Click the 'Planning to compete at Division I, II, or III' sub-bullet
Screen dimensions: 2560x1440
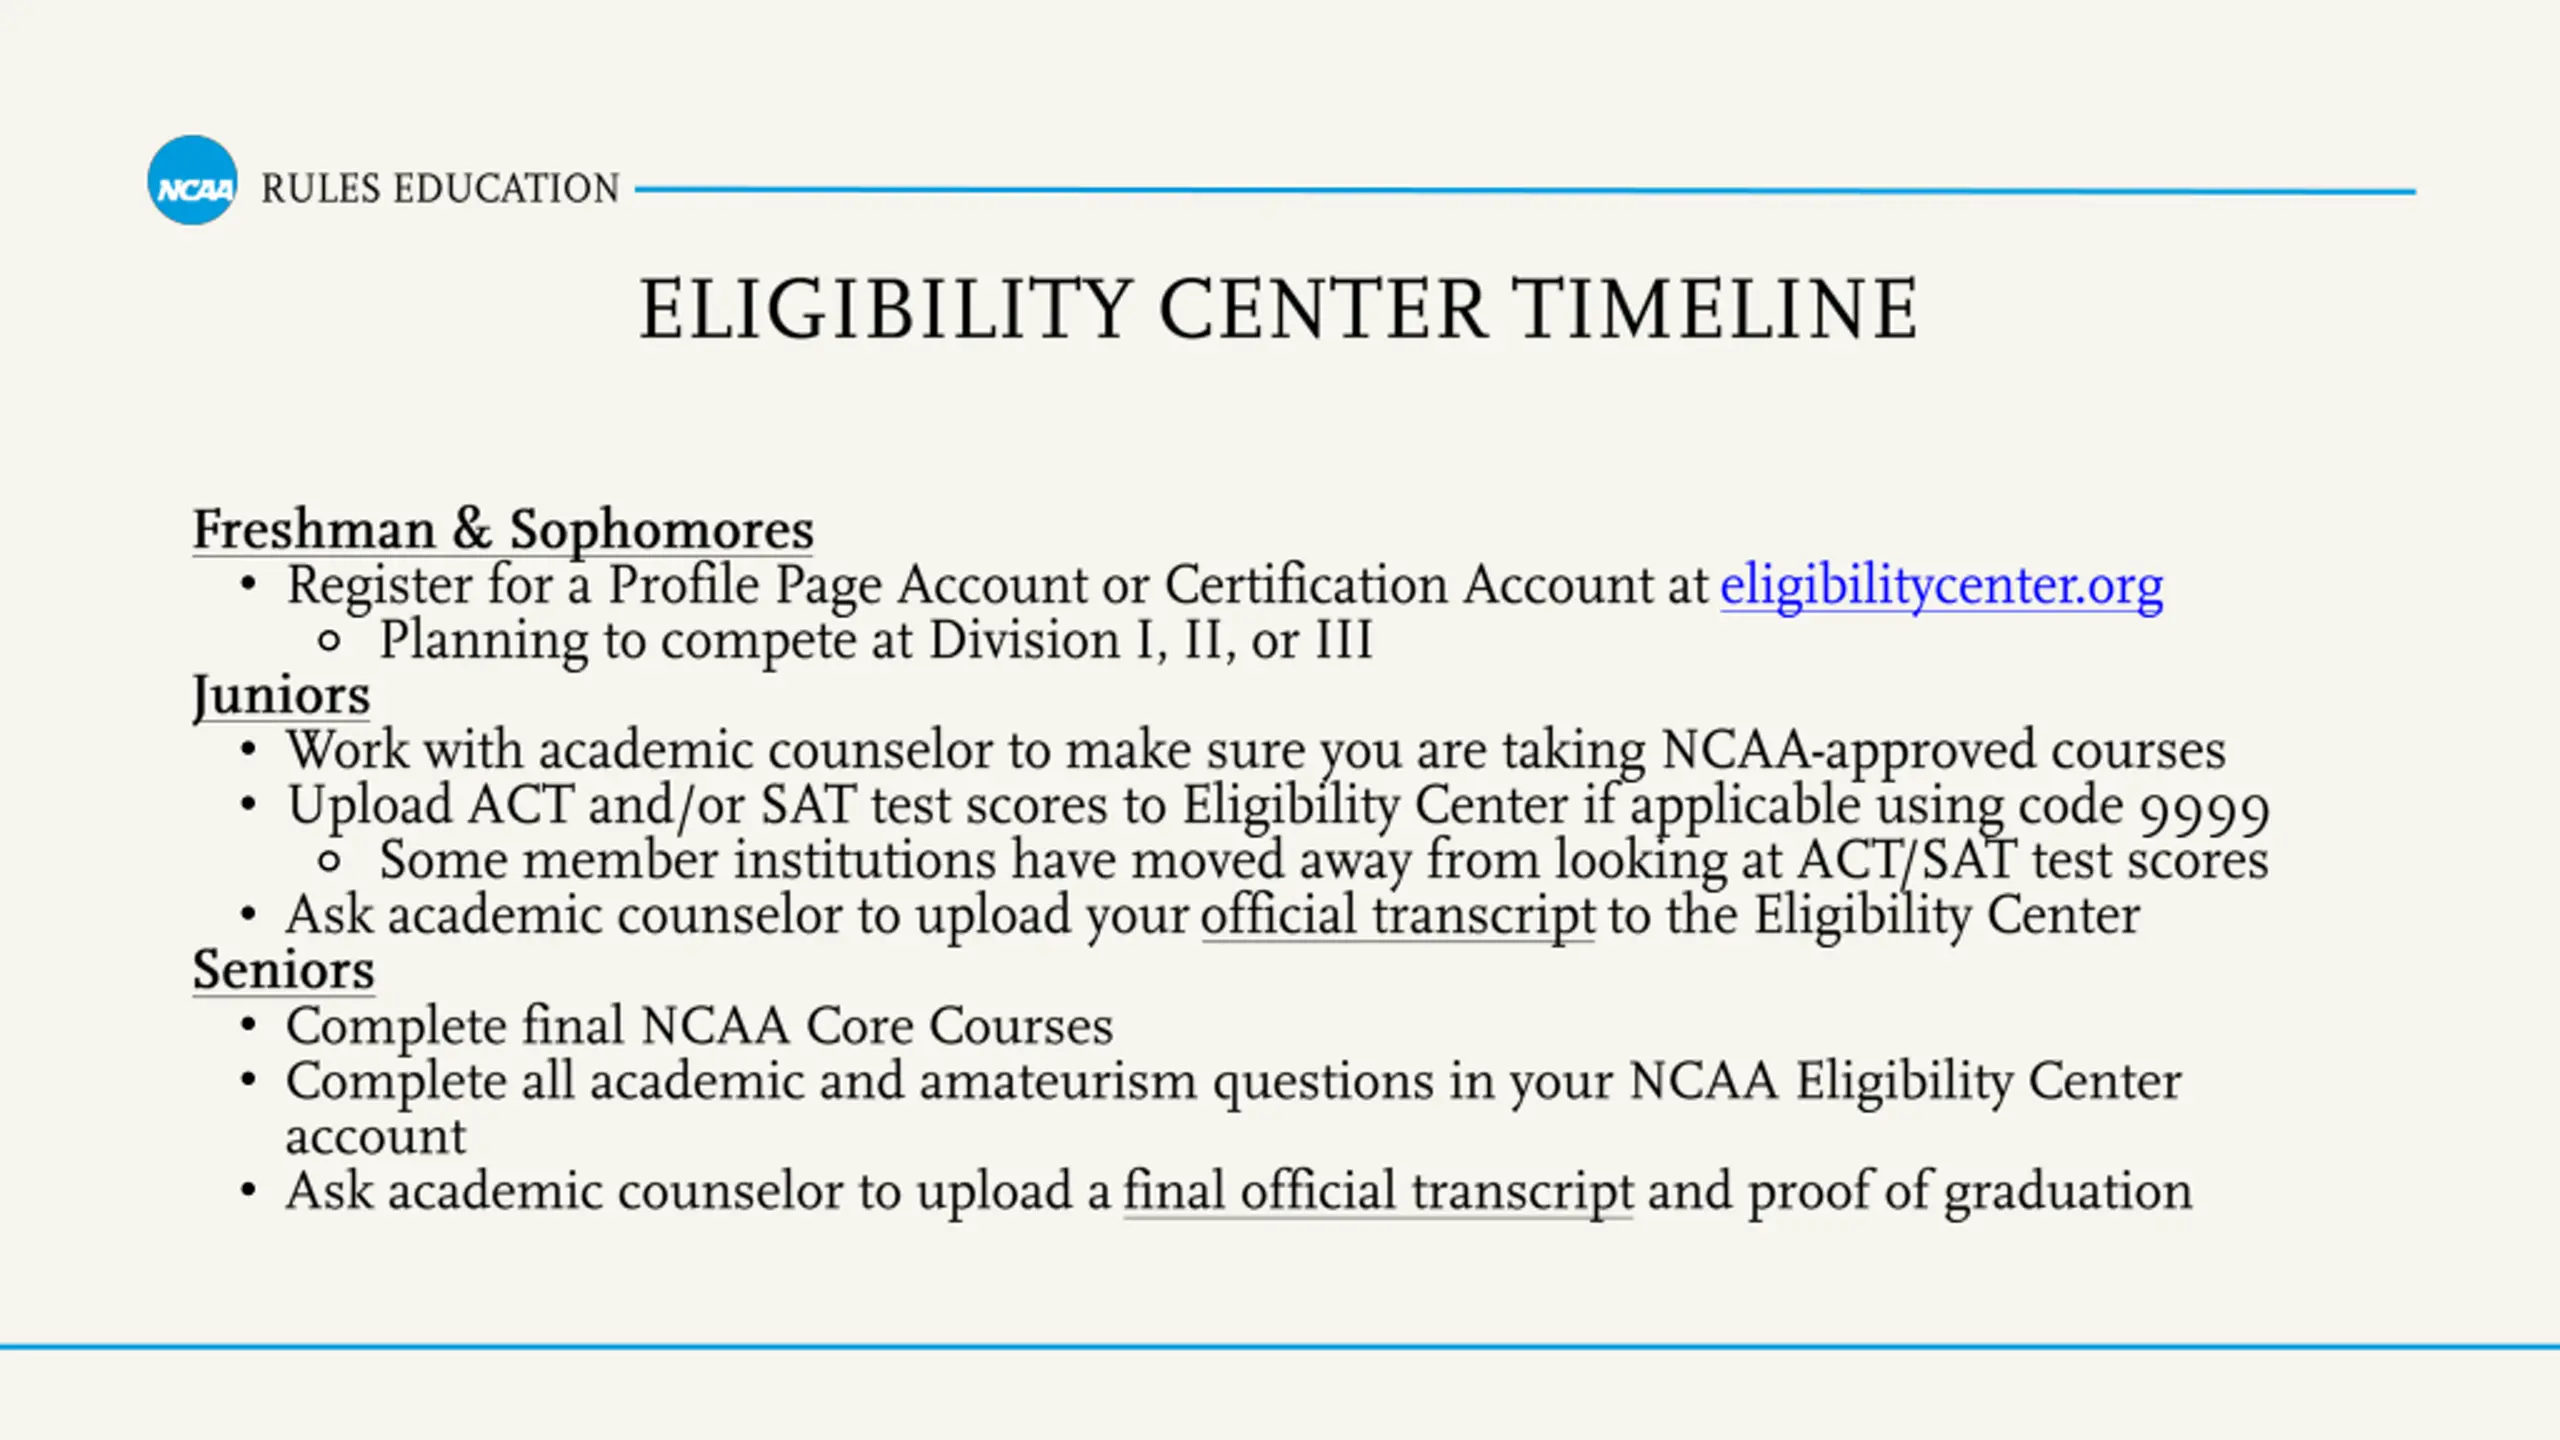[x=876, y=641]
